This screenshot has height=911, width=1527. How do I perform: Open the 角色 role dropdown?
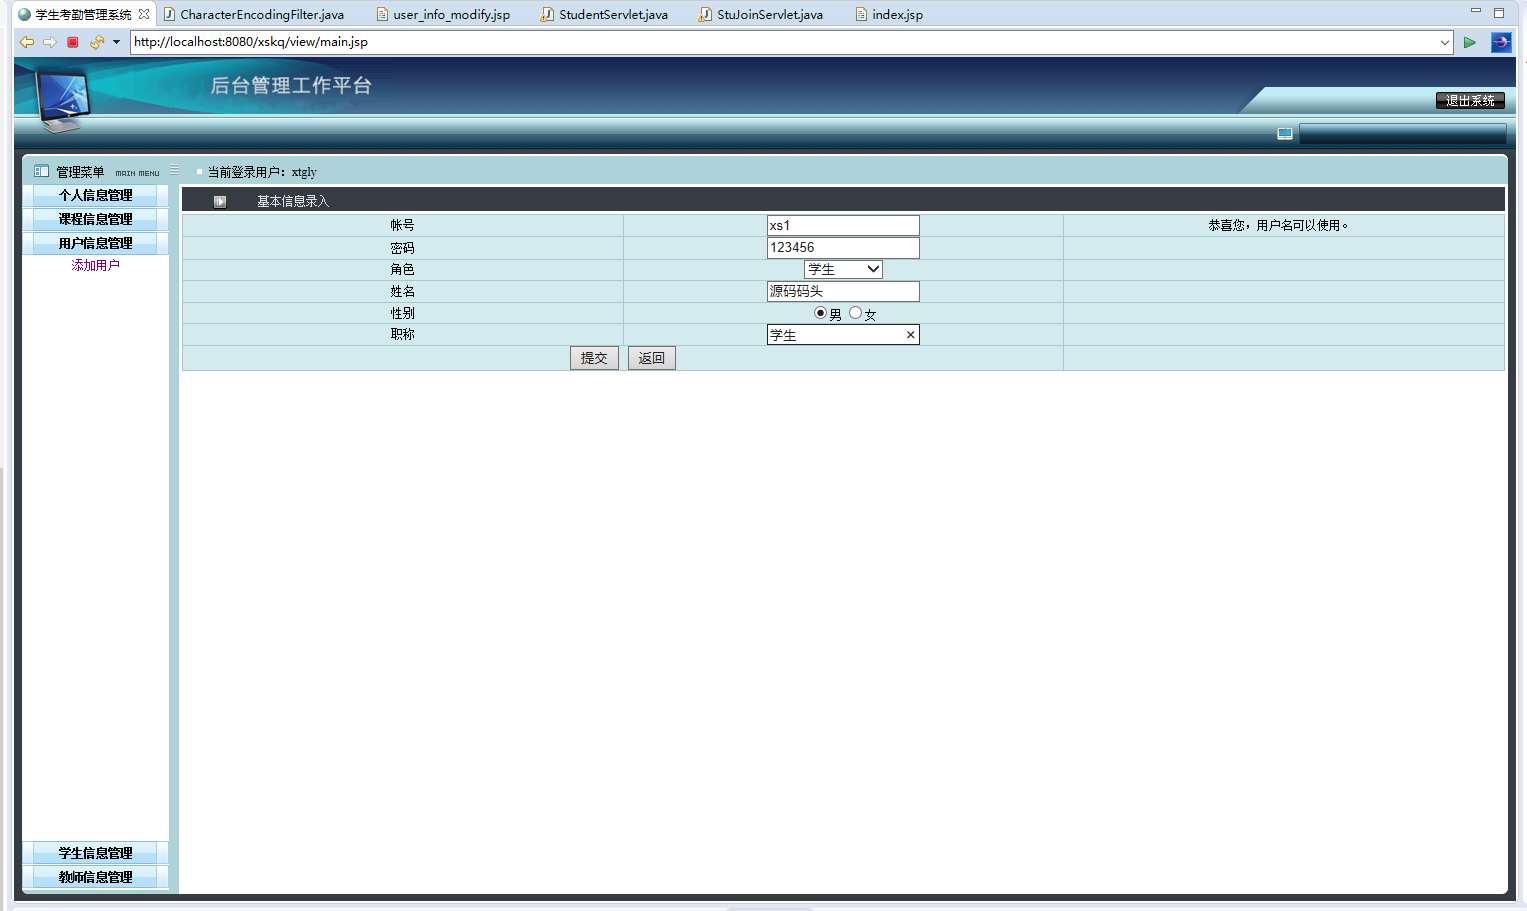tap(843, 269)
